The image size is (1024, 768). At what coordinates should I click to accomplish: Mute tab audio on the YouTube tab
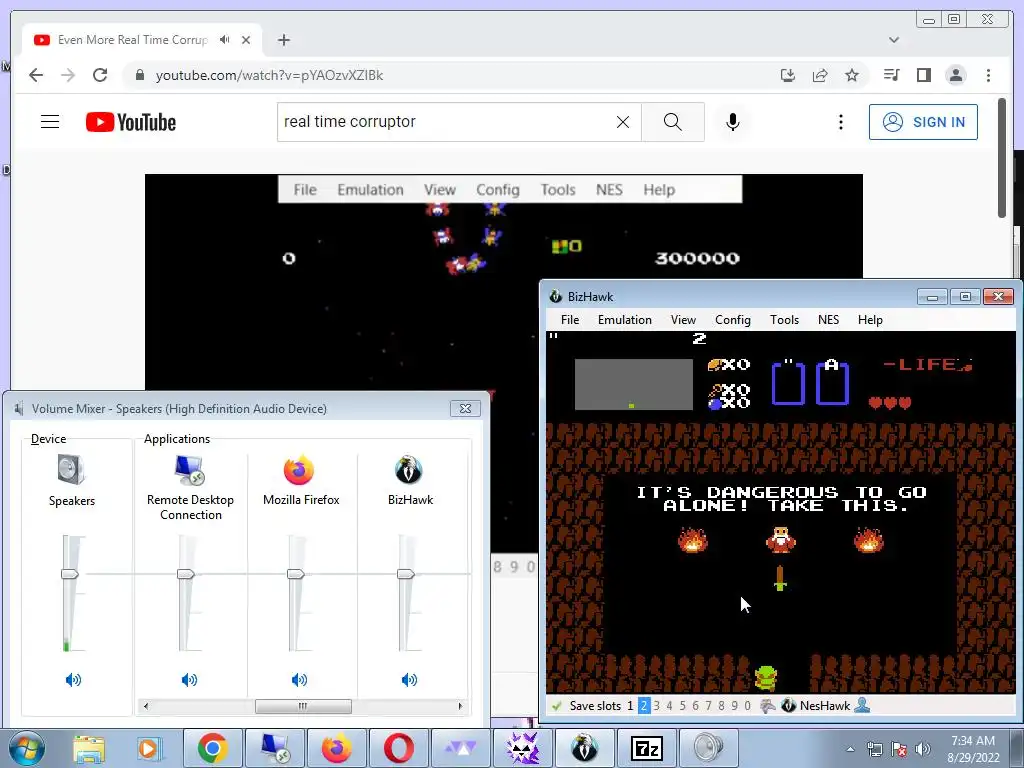click(x=225, y=40)
